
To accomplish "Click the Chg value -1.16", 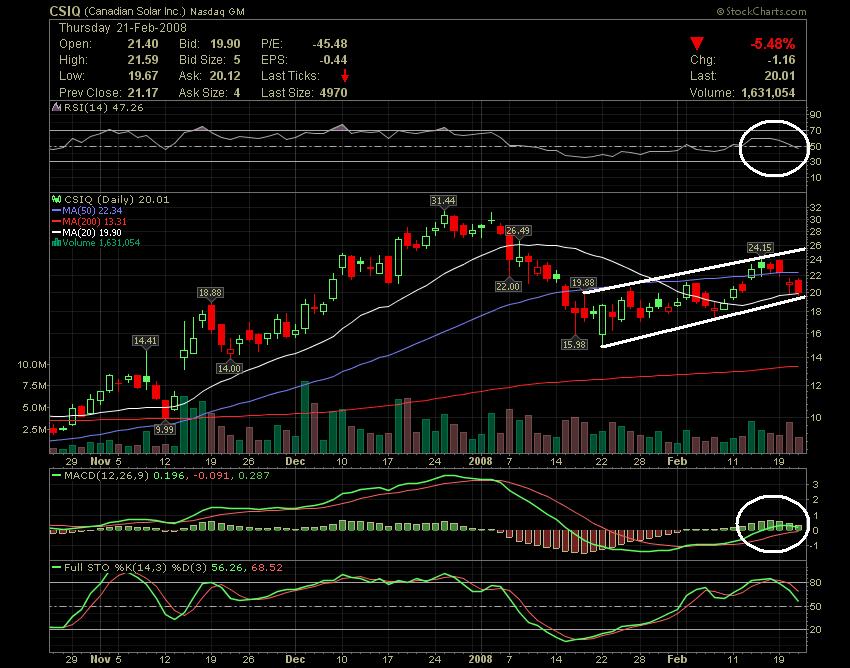I will point(781,60).
